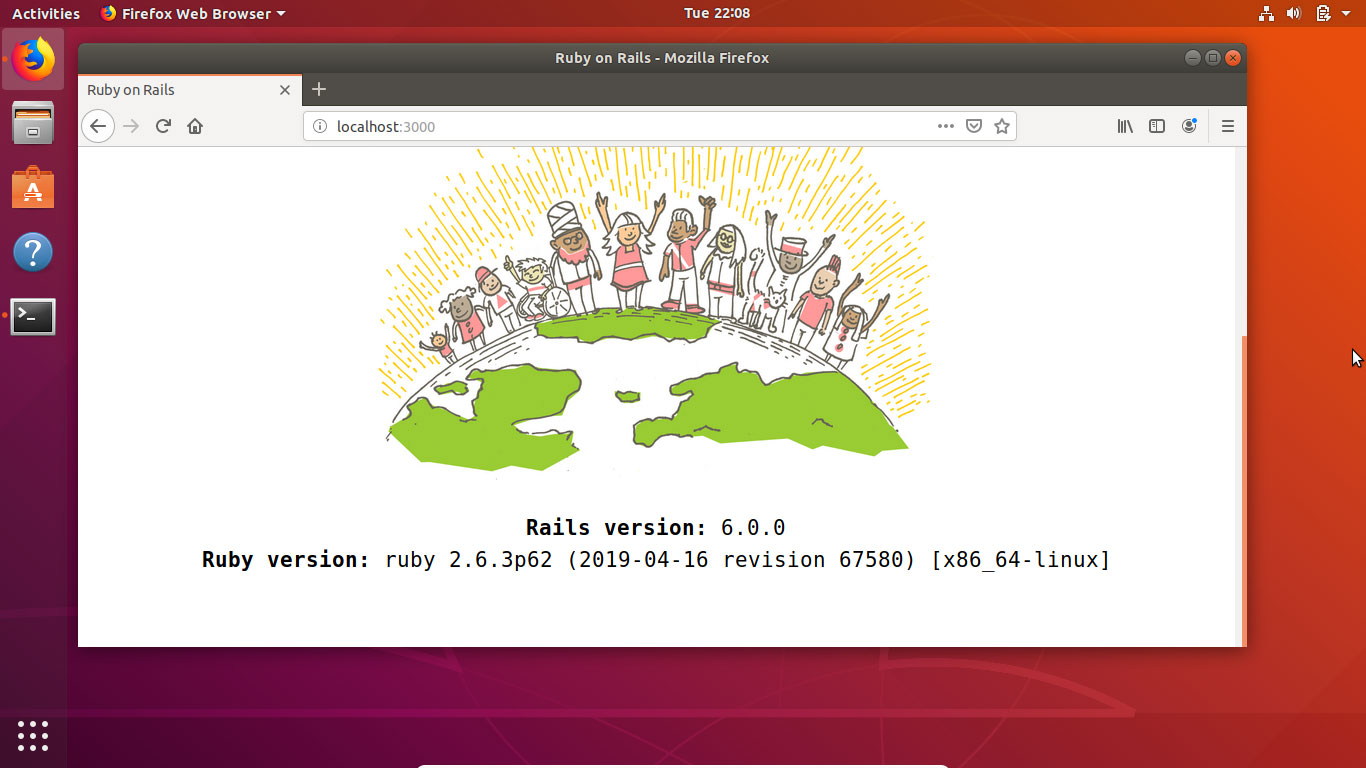Open Files manager in the dock
This screenshot has height=768, width=1366.
[x=33, y=123]
